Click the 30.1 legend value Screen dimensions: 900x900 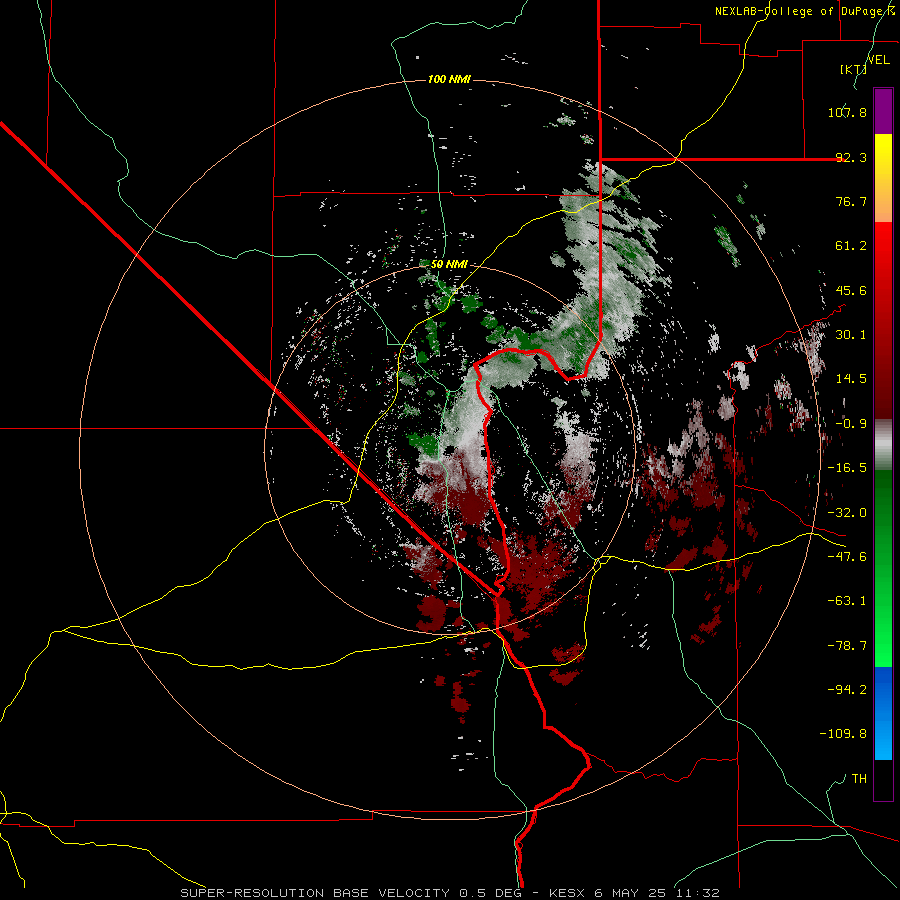[x=851, y=335]
